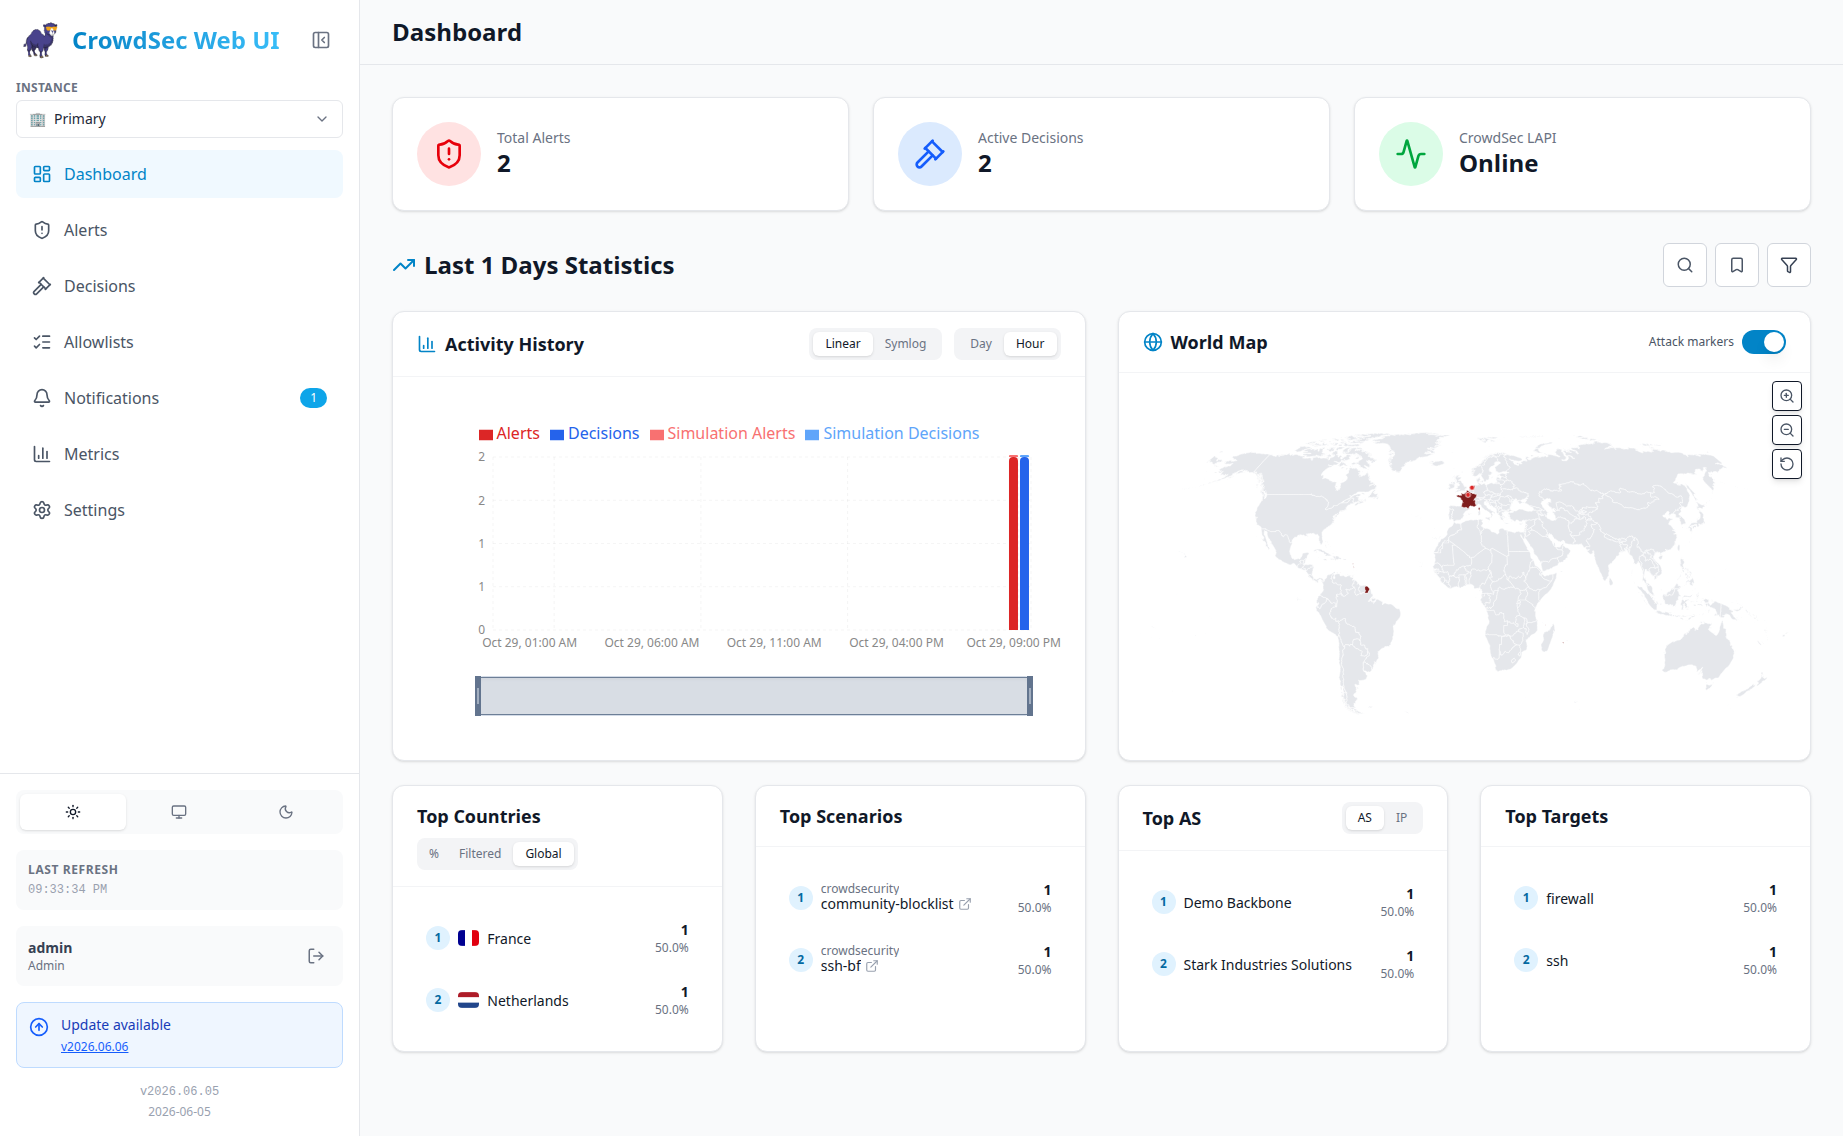Select Symlog scale for activity chart
The height and width of the screenshot is (1136, 1843).
pyautogui.click(x=905, y=344)
